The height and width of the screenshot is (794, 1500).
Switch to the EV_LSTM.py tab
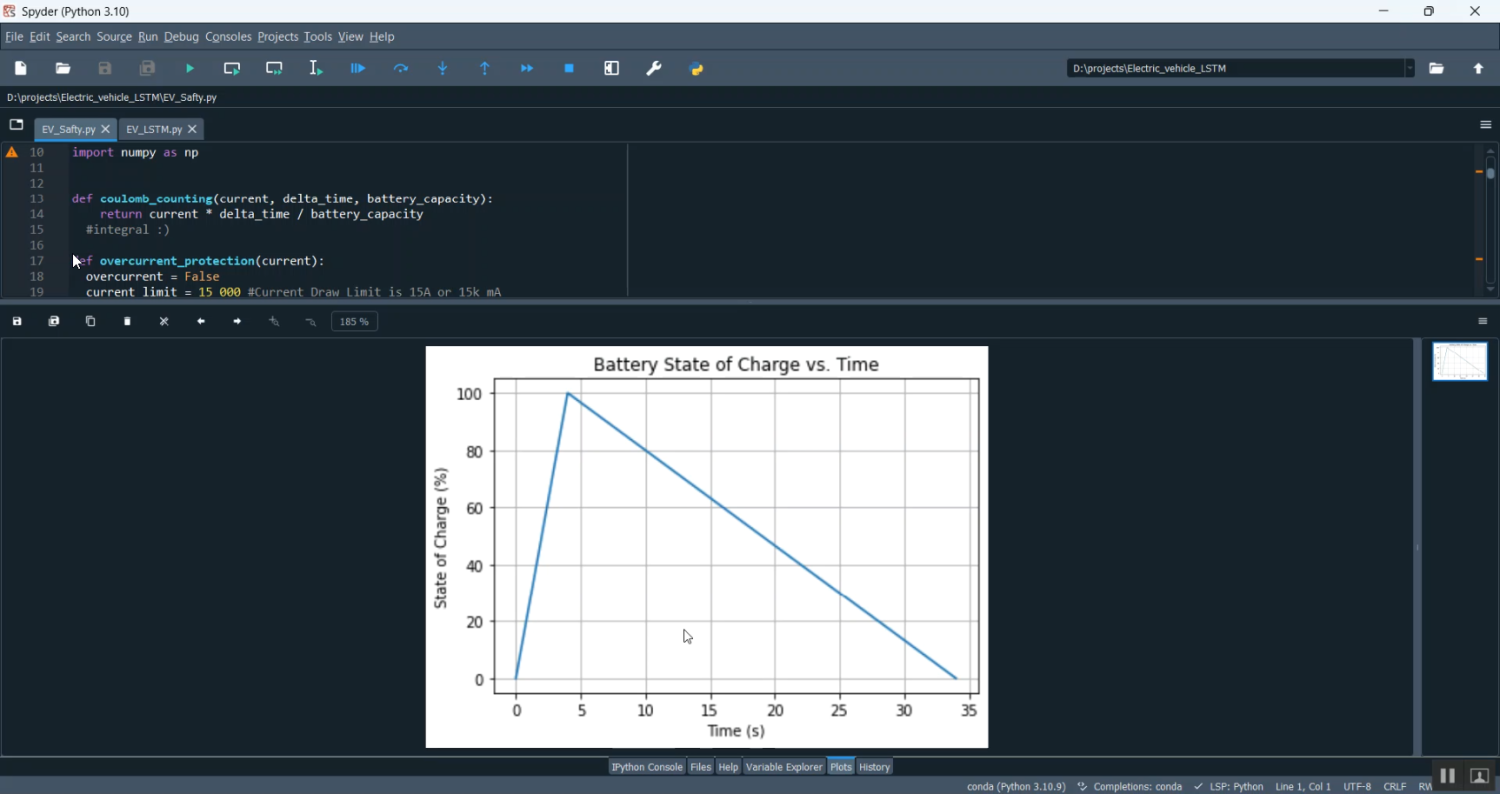click(155, 129)
